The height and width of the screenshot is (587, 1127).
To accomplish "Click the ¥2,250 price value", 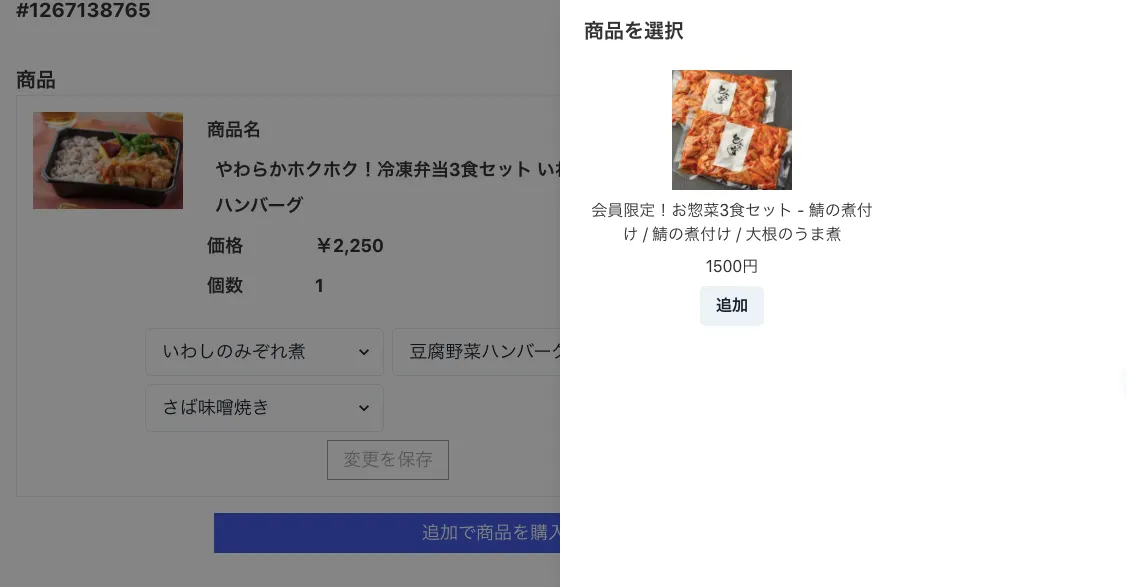I will pos(349,246).
